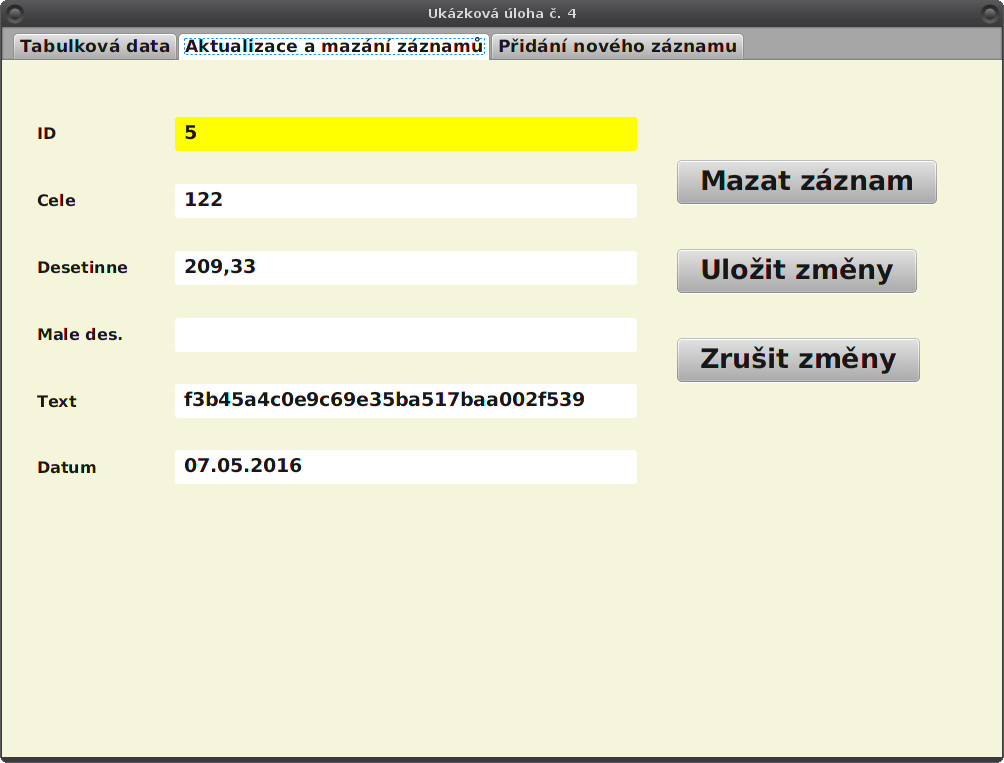The width and height of the screenshot is (1004, 763).
Task: Open the Přidání nového záznamu tab
Action: pos(617,45)
